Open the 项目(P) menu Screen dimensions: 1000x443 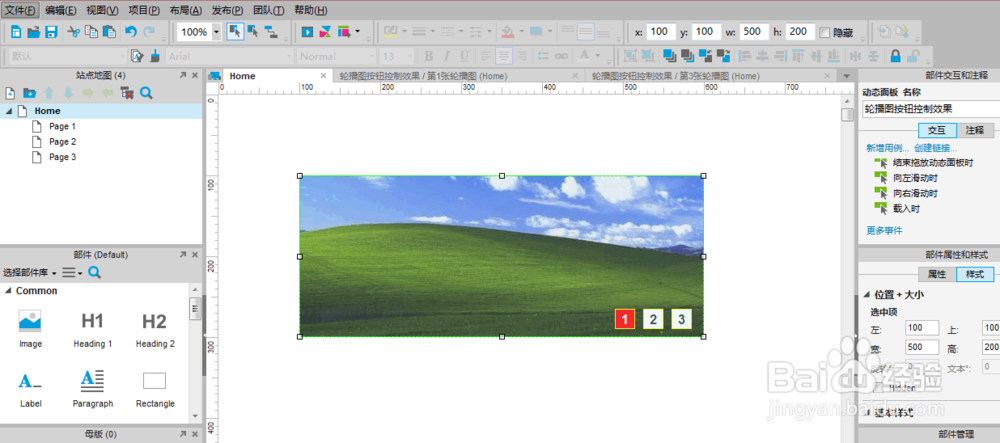(x=144, y=10)
